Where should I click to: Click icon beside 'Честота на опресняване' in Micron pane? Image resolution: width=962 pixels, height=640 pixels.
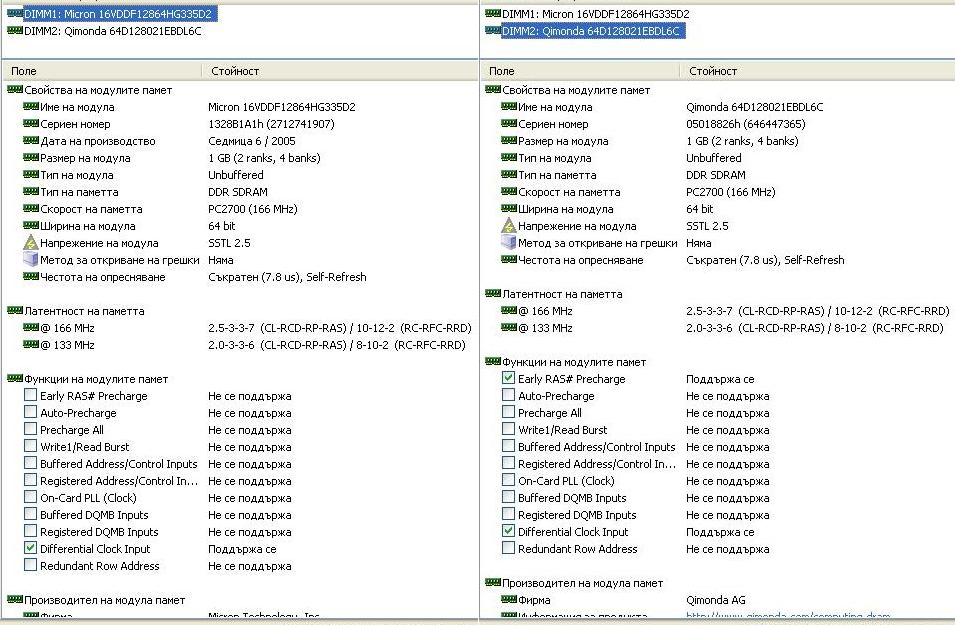tap(31, 277)
